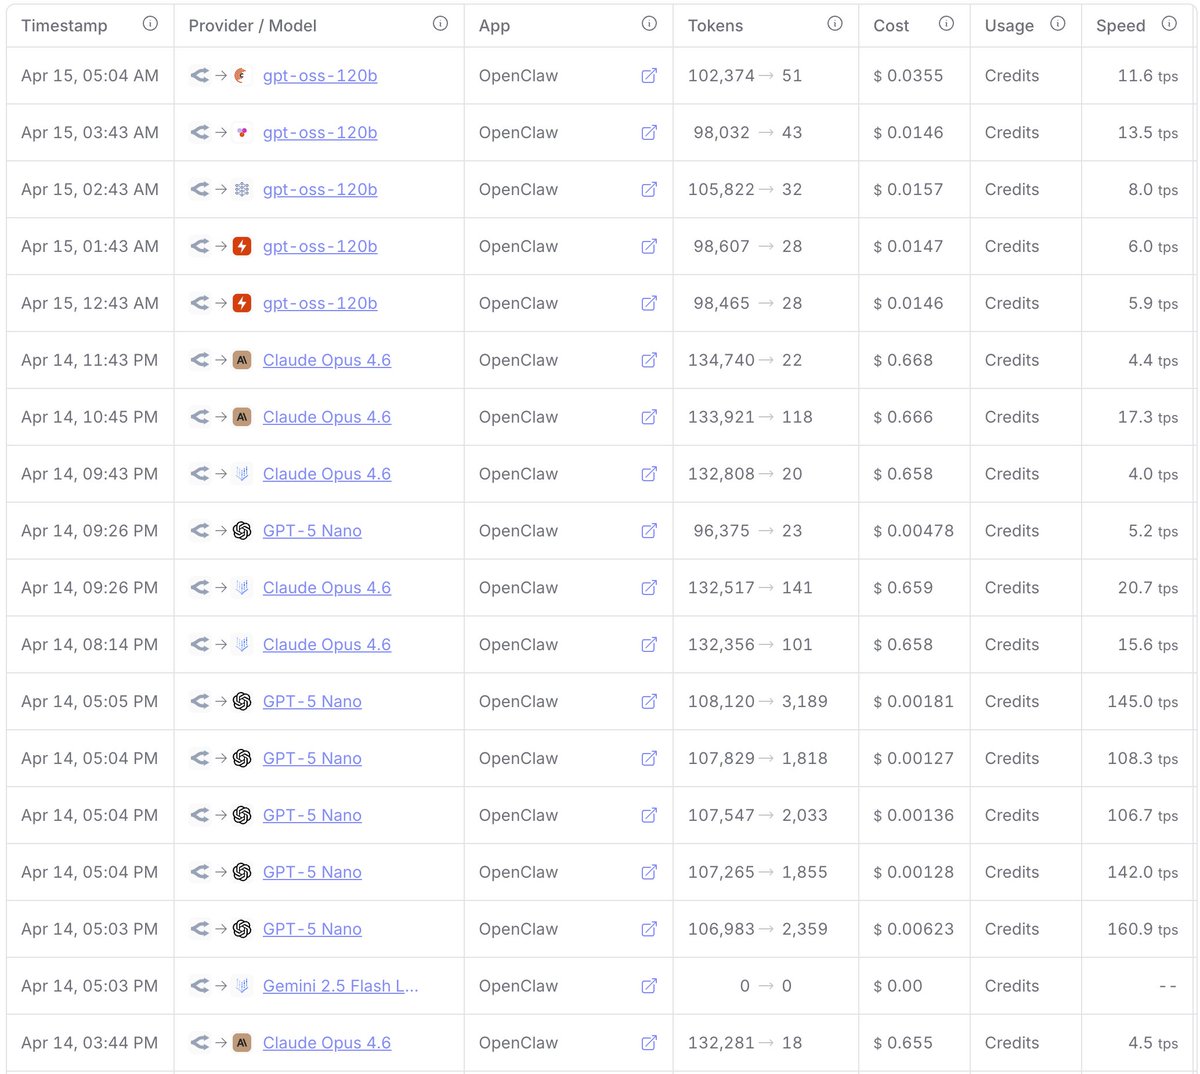
Task: Click the Anthropic logo in the 11:43 PM row
Action: pos(242,360)
